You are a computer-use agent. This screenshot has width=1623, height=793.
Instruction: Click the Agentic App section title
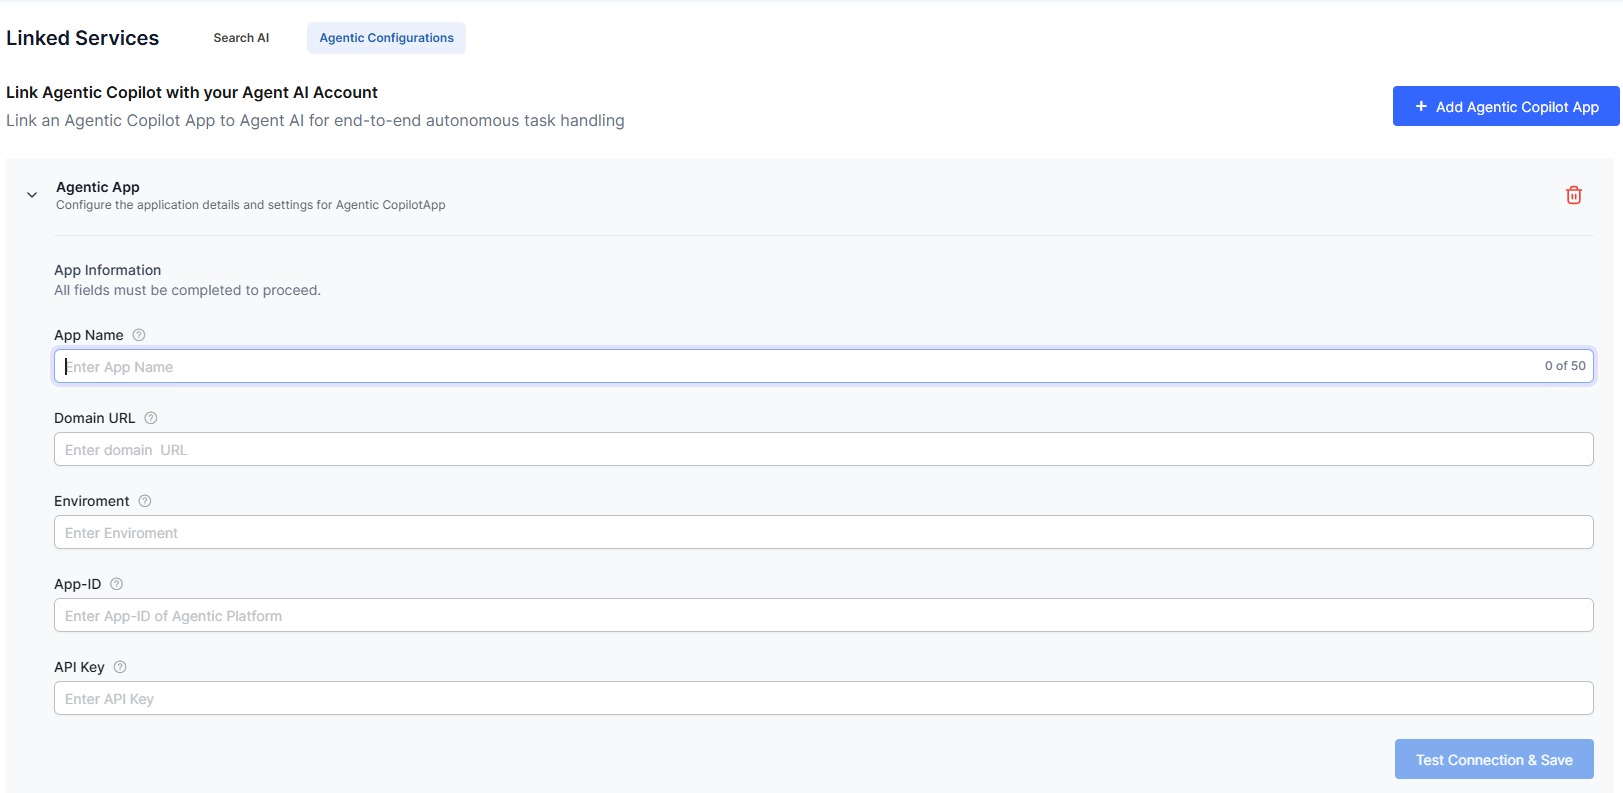click(x=98, y=187)
